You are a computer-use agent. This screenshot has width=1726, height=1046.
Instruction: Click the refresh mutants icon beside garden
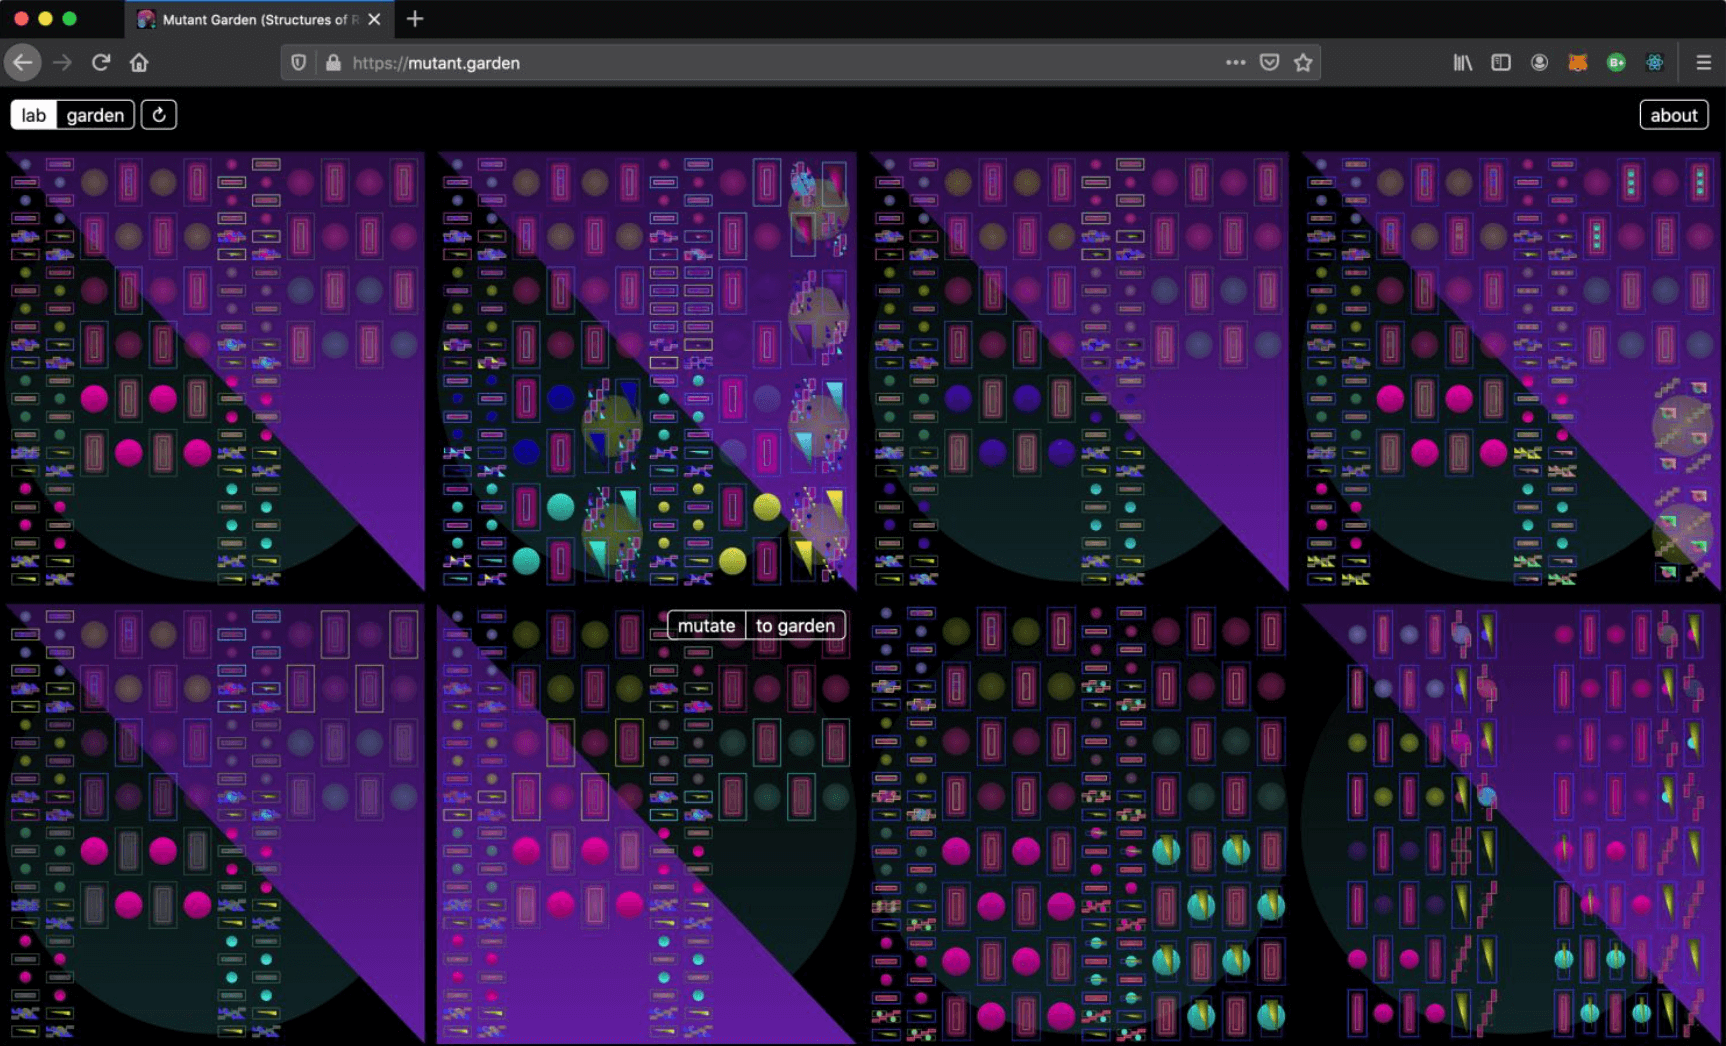pos(159,115)
